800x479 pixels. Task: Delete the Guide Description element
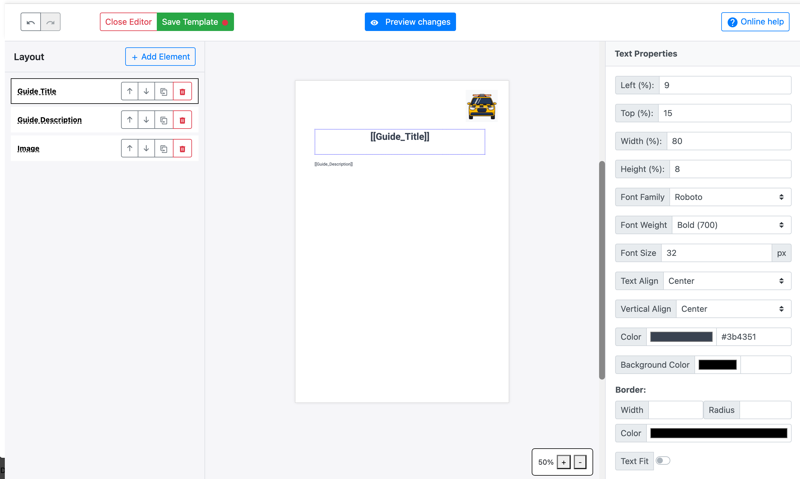182,120
